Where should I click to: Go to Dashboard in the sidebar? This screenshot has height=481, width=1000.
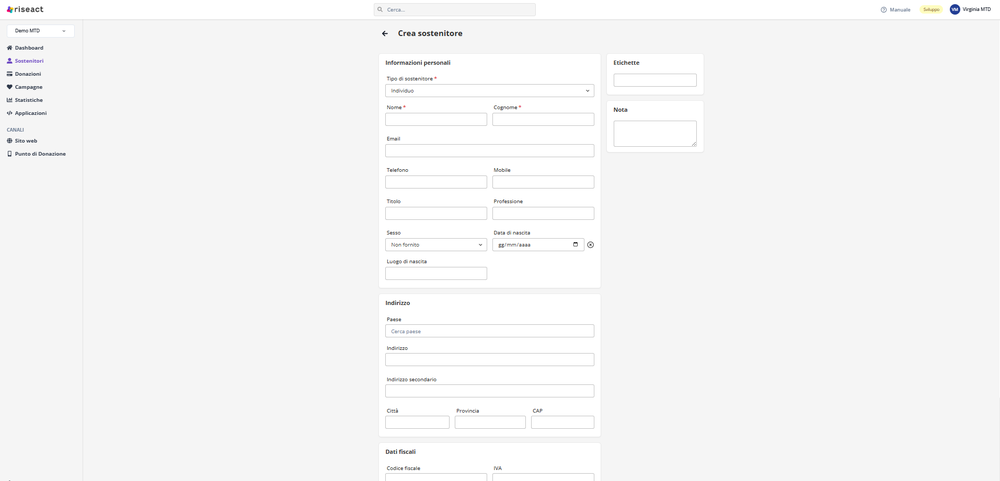29,48
